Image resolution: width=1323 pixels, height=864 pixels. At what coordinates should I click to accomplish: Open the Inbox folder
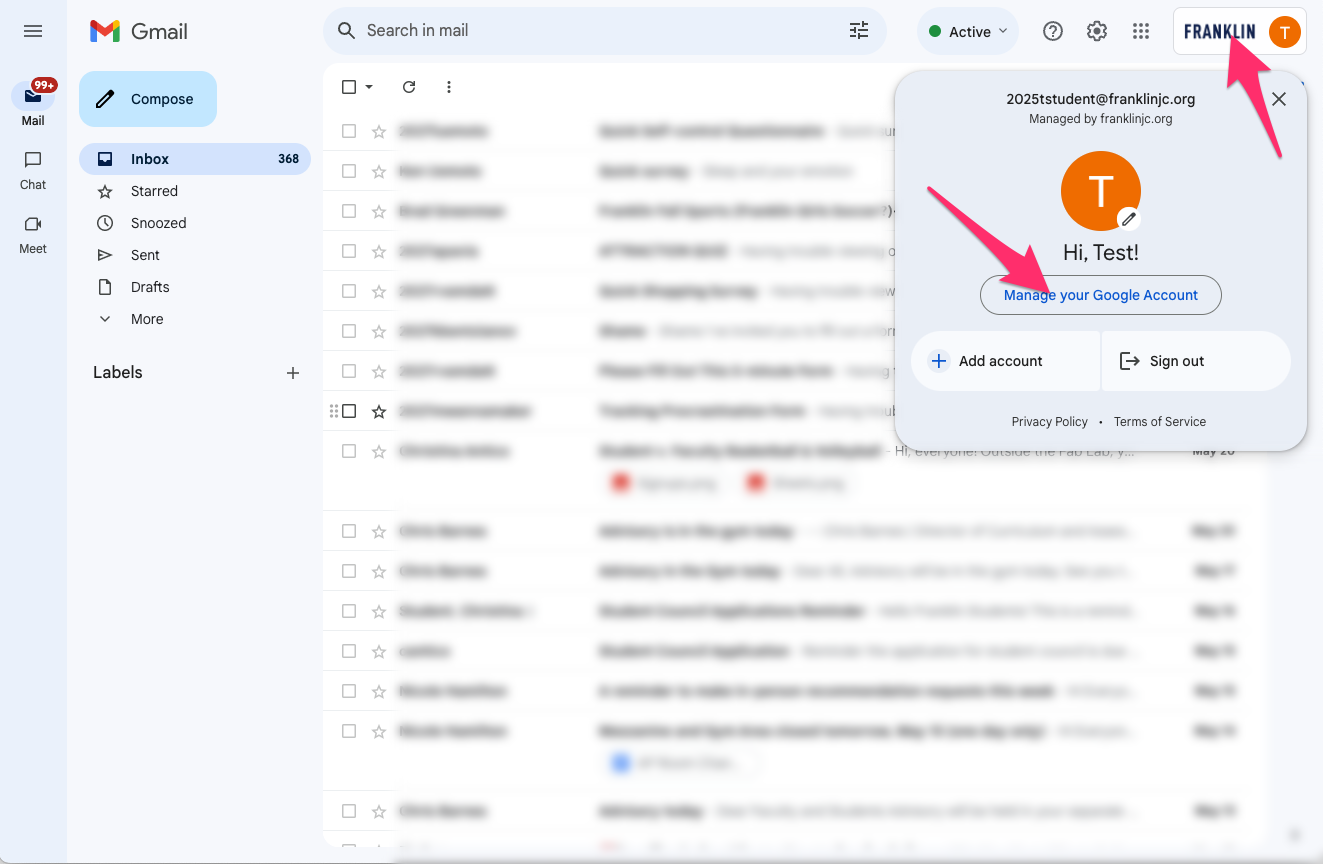point(195,159)
